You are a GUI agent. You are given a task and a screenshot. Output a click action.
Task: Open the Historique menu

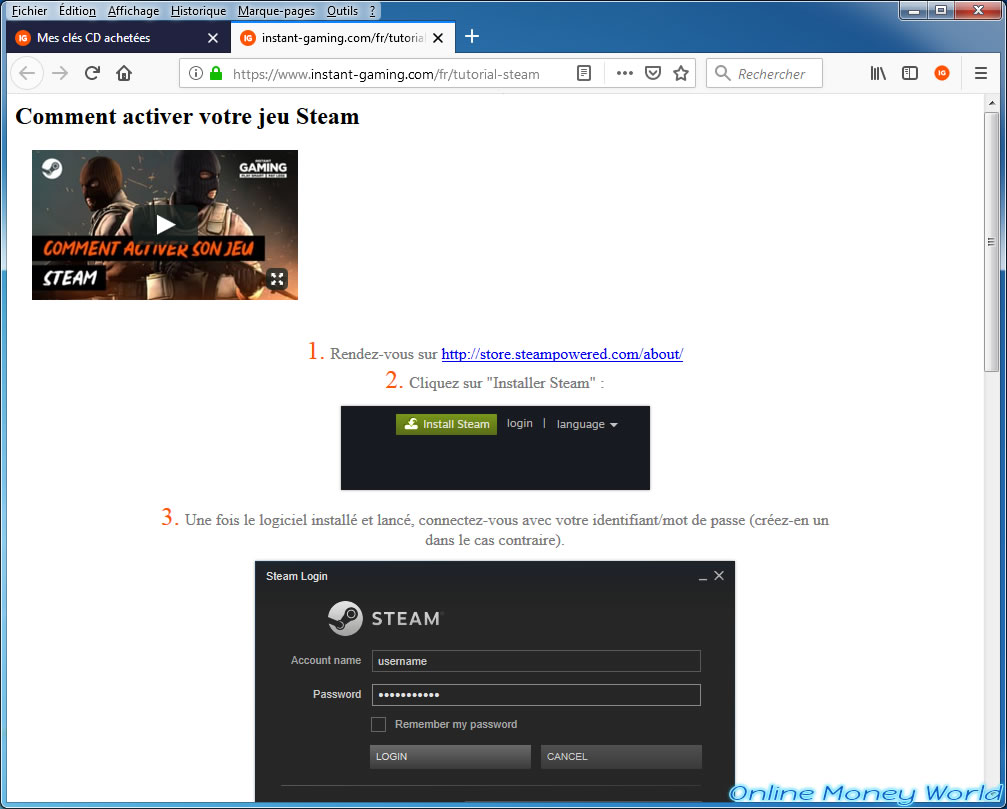(198, 11)
